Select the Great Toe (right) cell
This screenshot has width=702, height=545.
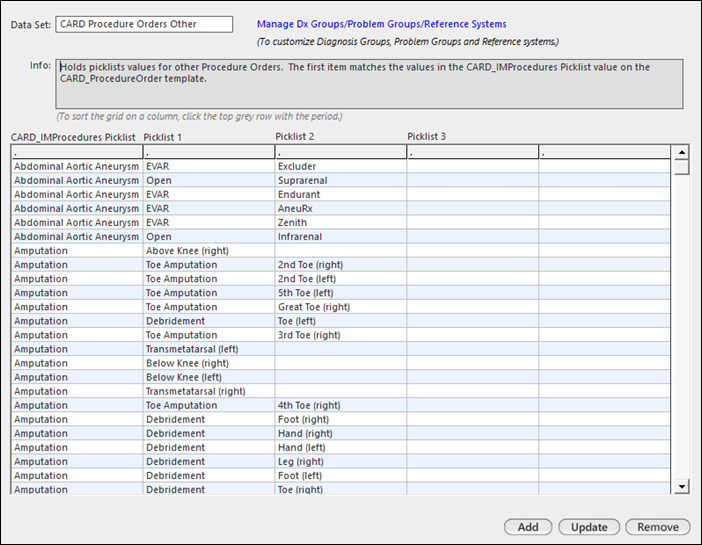[341, 307]
